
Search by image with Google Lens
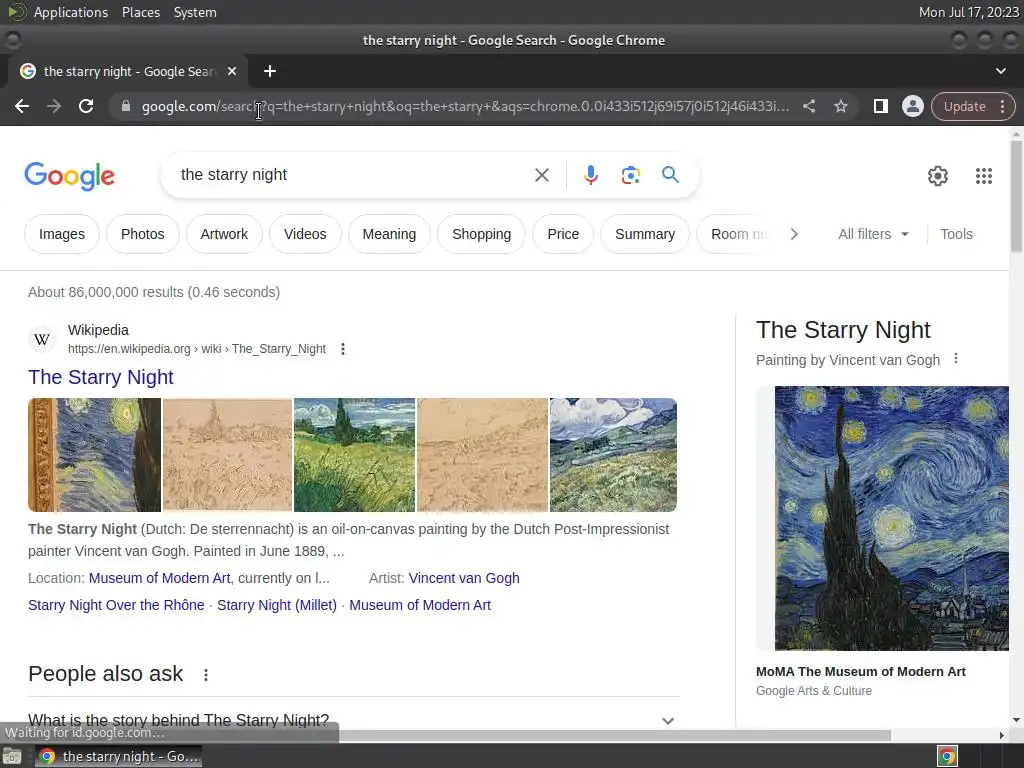[x=630, y=175]
